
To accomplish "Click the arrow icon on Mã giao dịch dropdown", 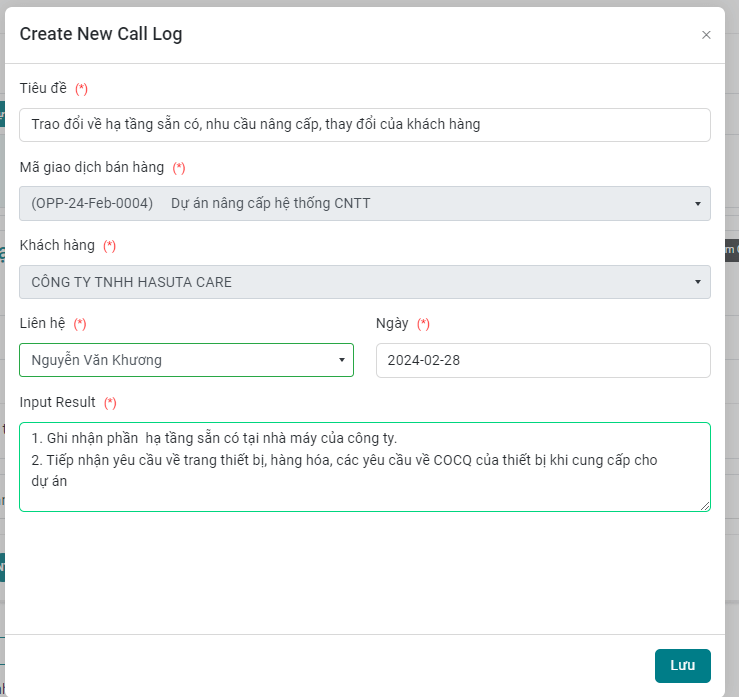I will [x=697, y=204].
